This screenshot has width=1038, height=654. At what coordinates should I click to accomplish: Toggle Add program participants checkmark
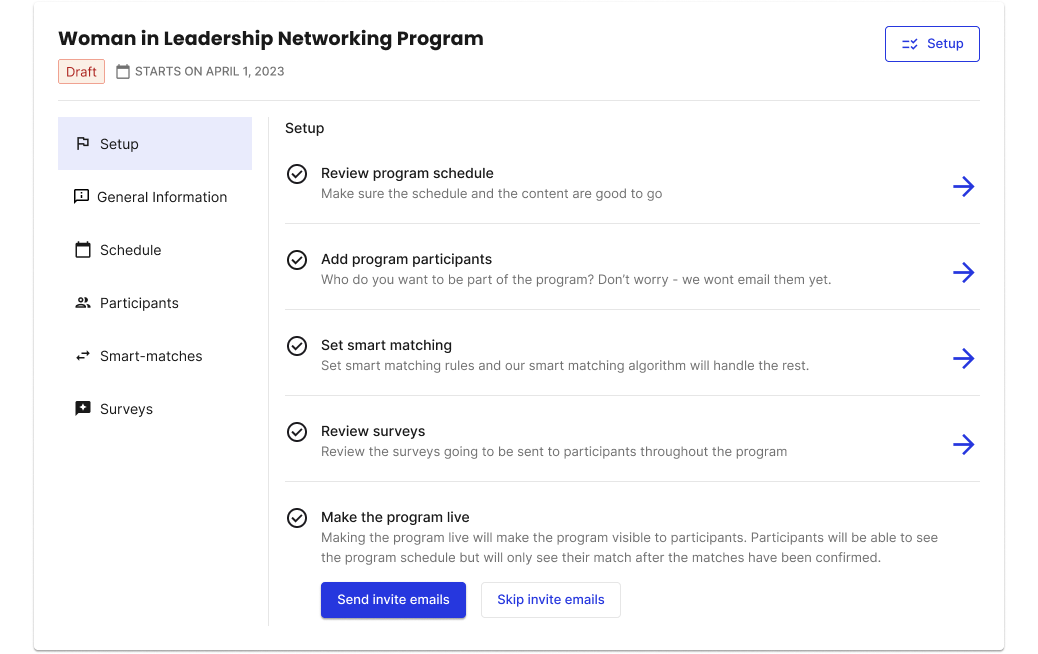click(x=297, y=260)
